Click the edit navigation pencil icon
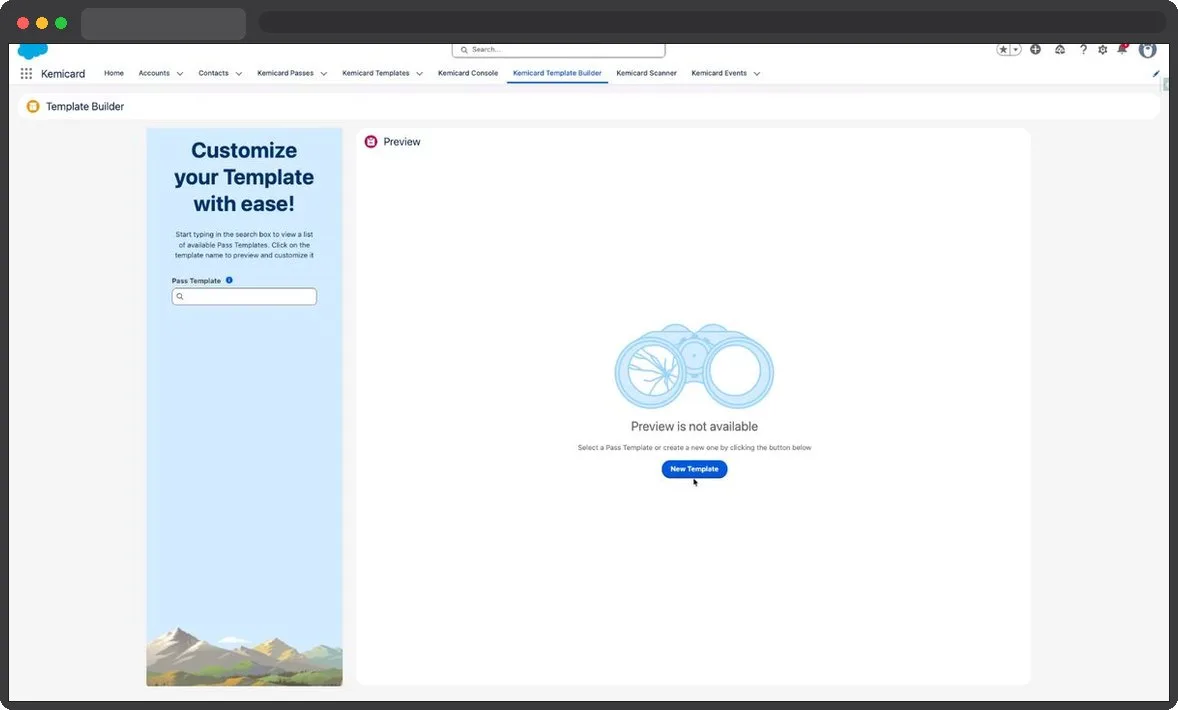 point(1155,74)
